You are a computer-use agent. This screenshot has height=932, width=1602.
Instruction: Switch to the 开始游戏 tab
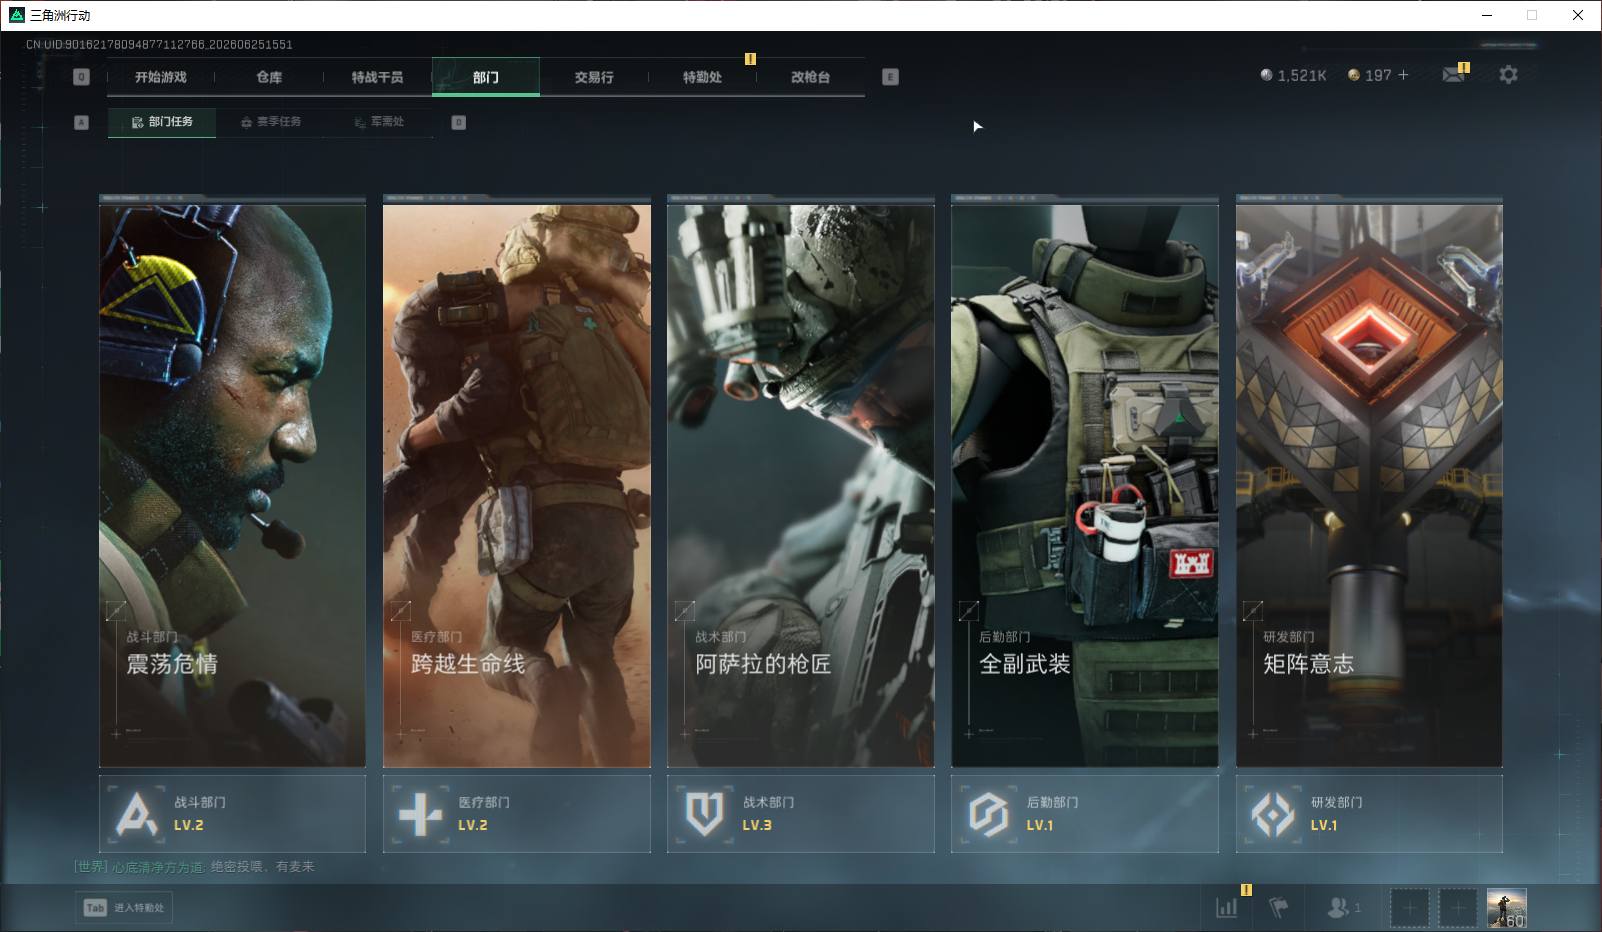[161, 77]
